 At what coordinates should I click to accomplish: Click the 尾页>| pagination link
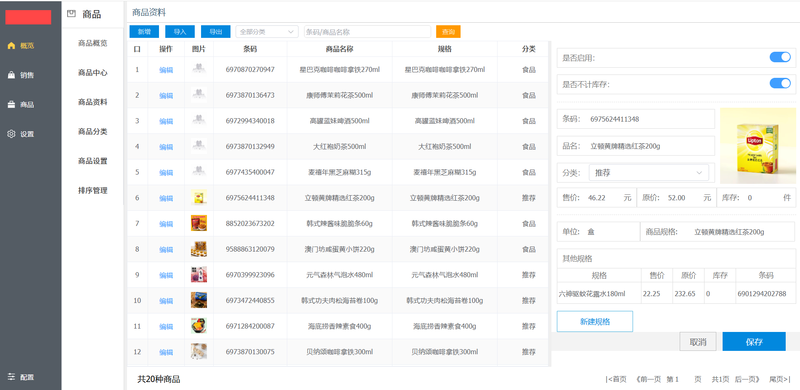pyautogui.click(x=780, y=379)
